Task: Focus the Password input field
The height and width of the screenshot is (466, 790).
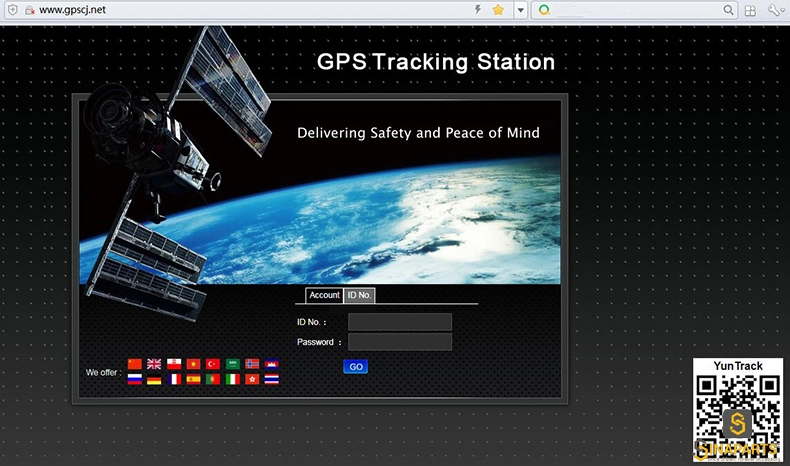Action: coord(400,342)
